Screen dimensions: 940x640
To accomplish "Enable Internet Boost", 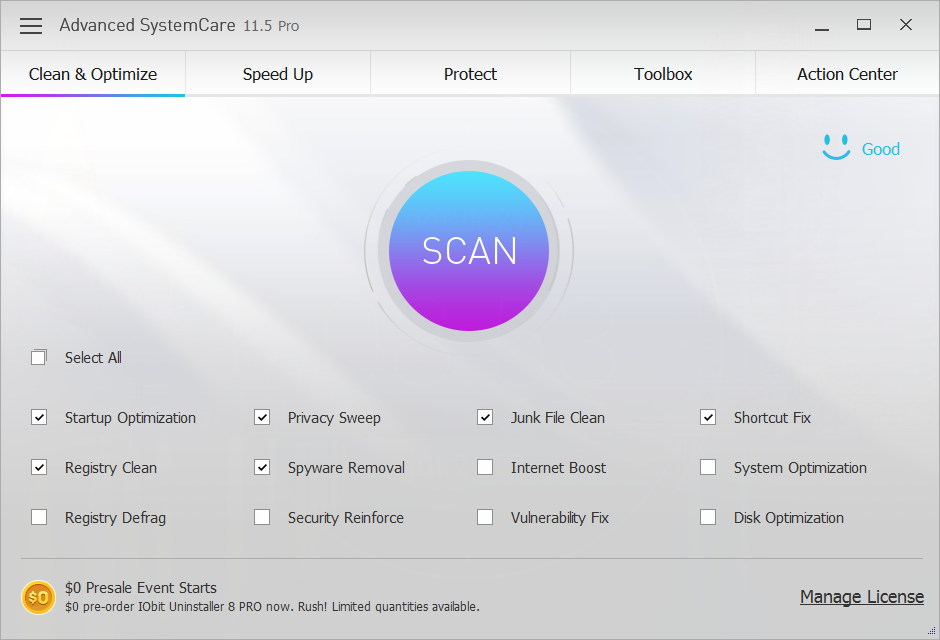I will (x=485, y=467).
